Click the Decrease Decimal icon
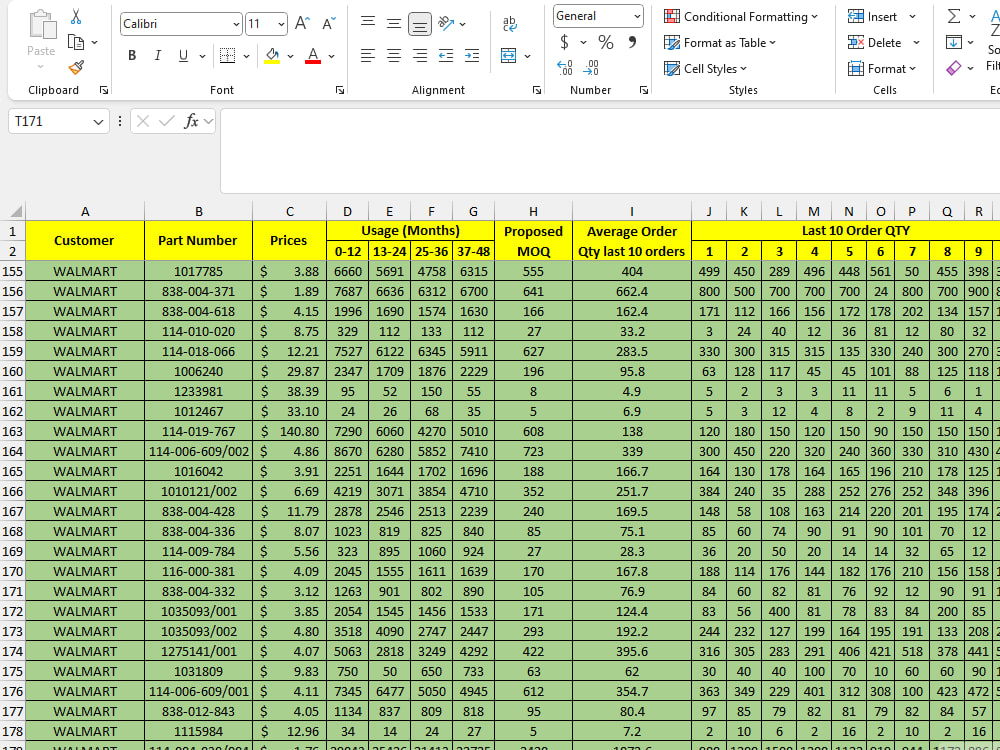The height and width of the screenshot is (750, 1000). pyautogui.click(x=591, y=68)
